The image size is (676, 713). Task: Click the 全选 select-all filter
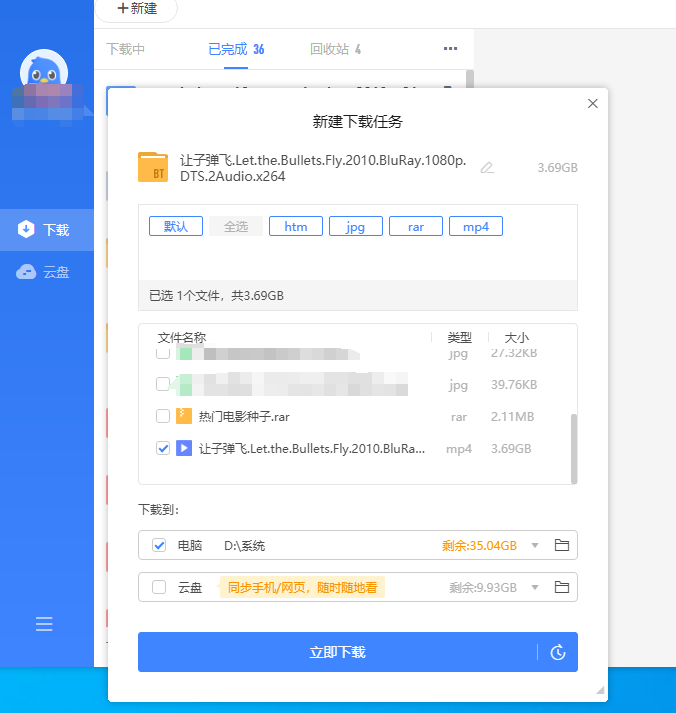click(236, 226)
